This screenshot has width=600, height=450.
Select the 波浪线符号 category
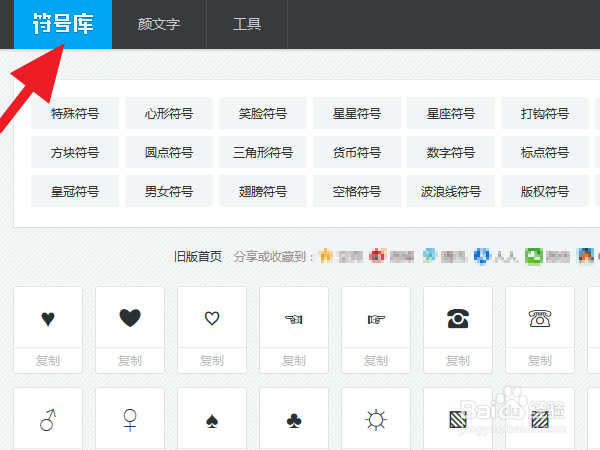point(451,191)
